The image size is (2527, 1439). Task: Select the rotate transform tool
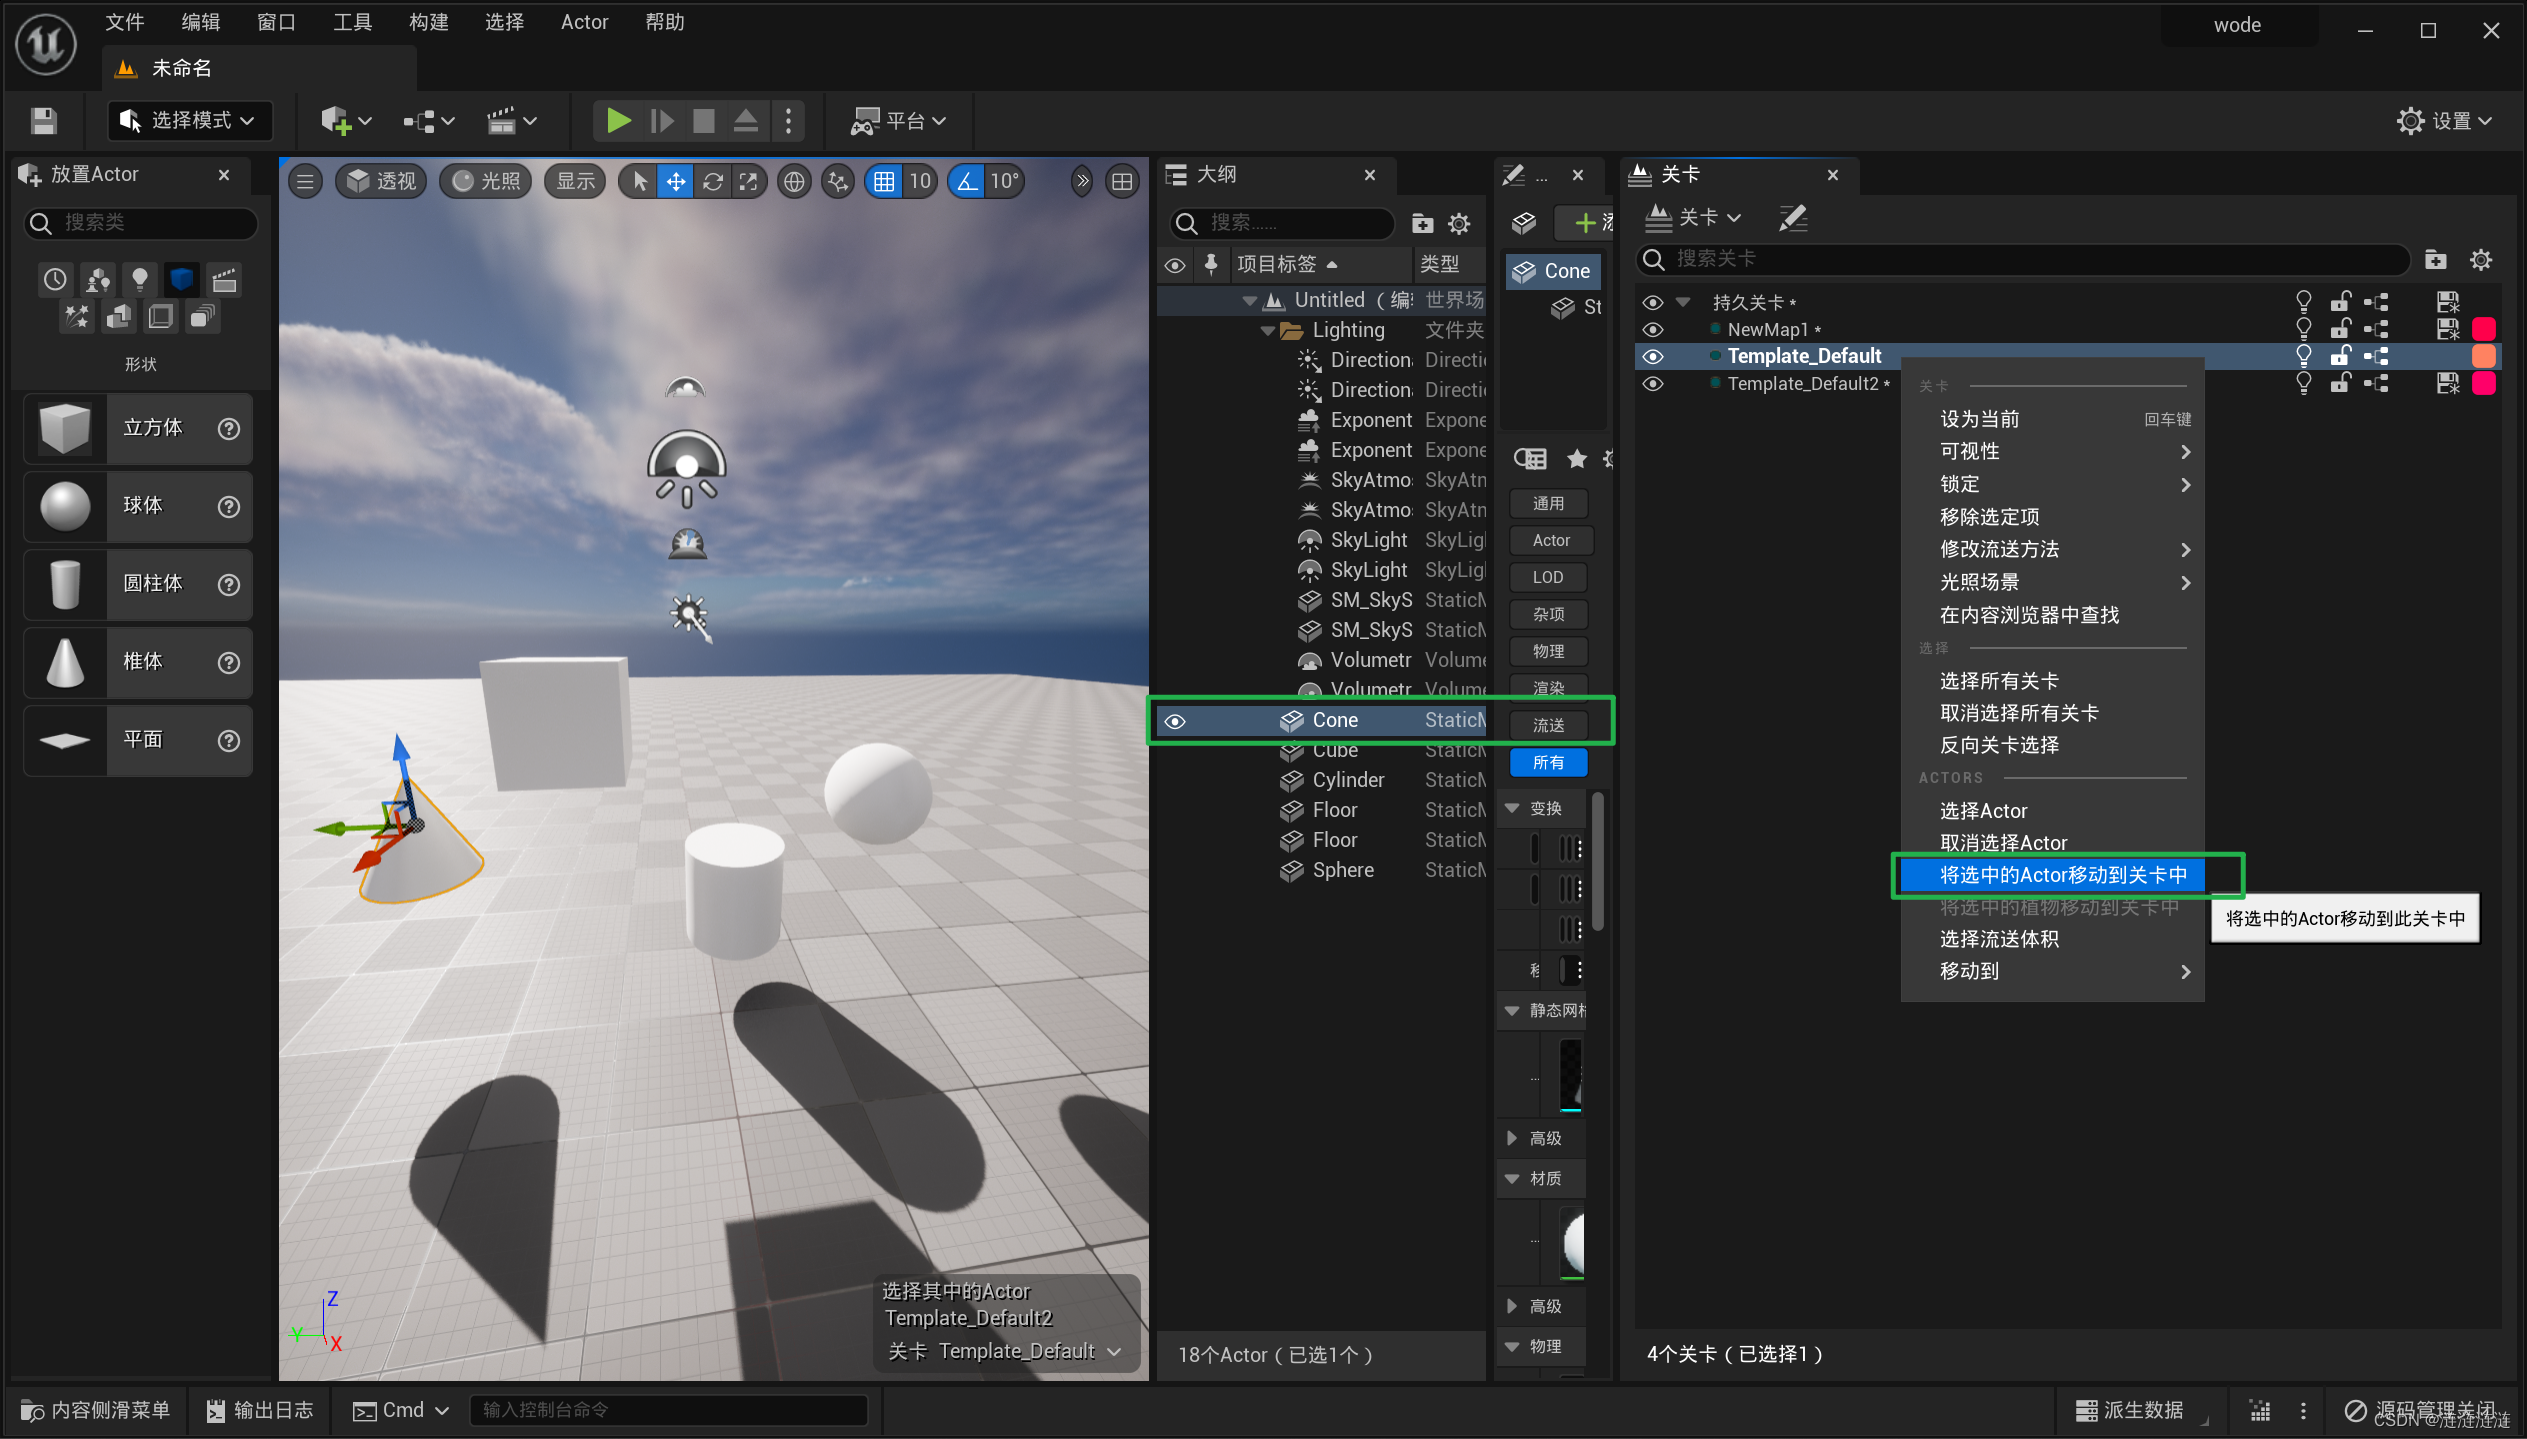coord(712,181)
